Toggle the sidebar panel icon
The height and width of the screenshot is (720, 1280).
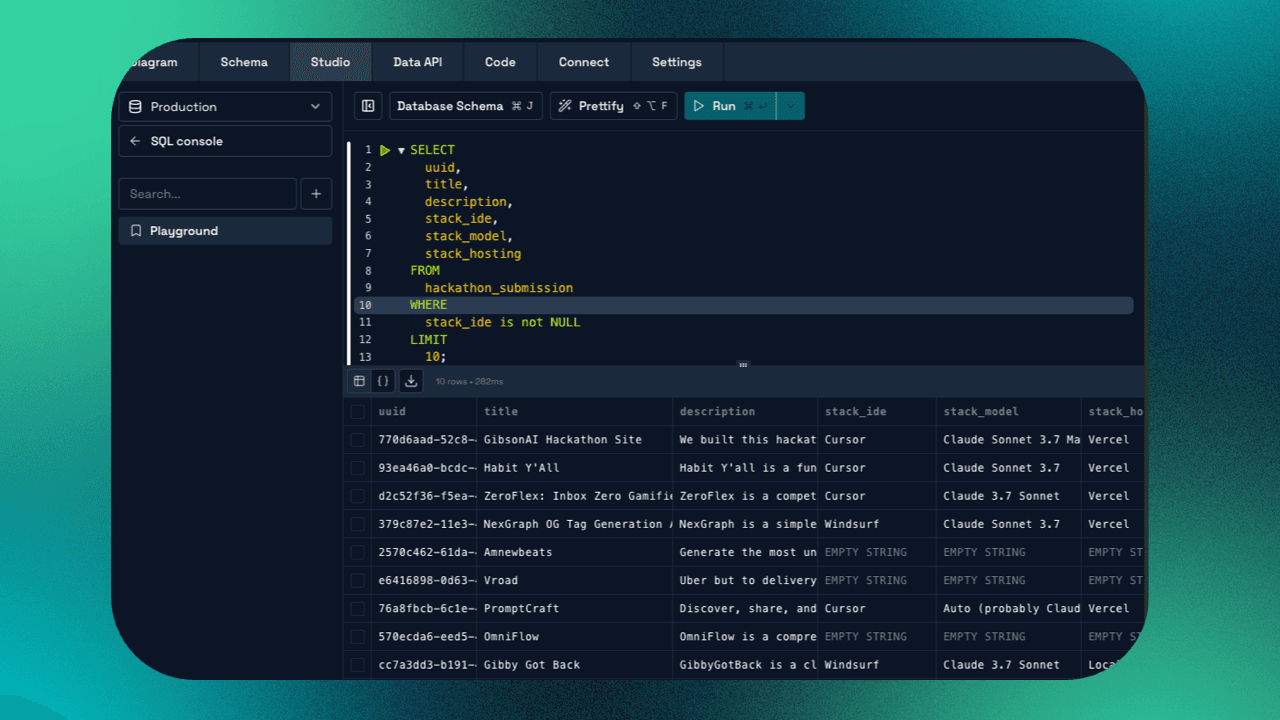[x=368, y=106]
